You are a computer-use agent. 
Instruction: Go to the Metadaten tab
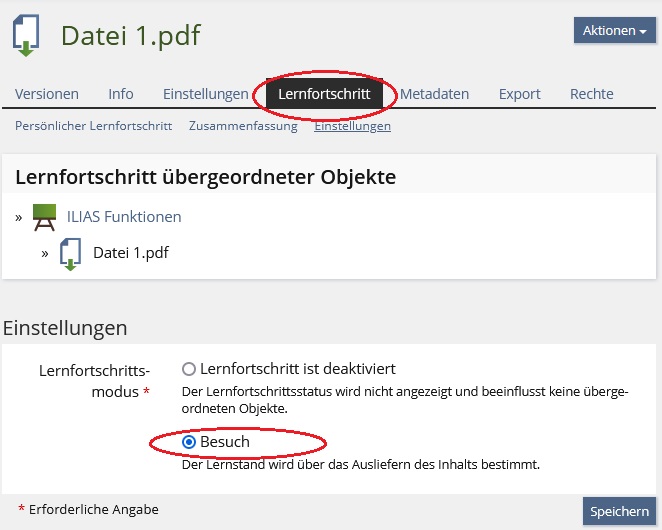coord(434,94)
